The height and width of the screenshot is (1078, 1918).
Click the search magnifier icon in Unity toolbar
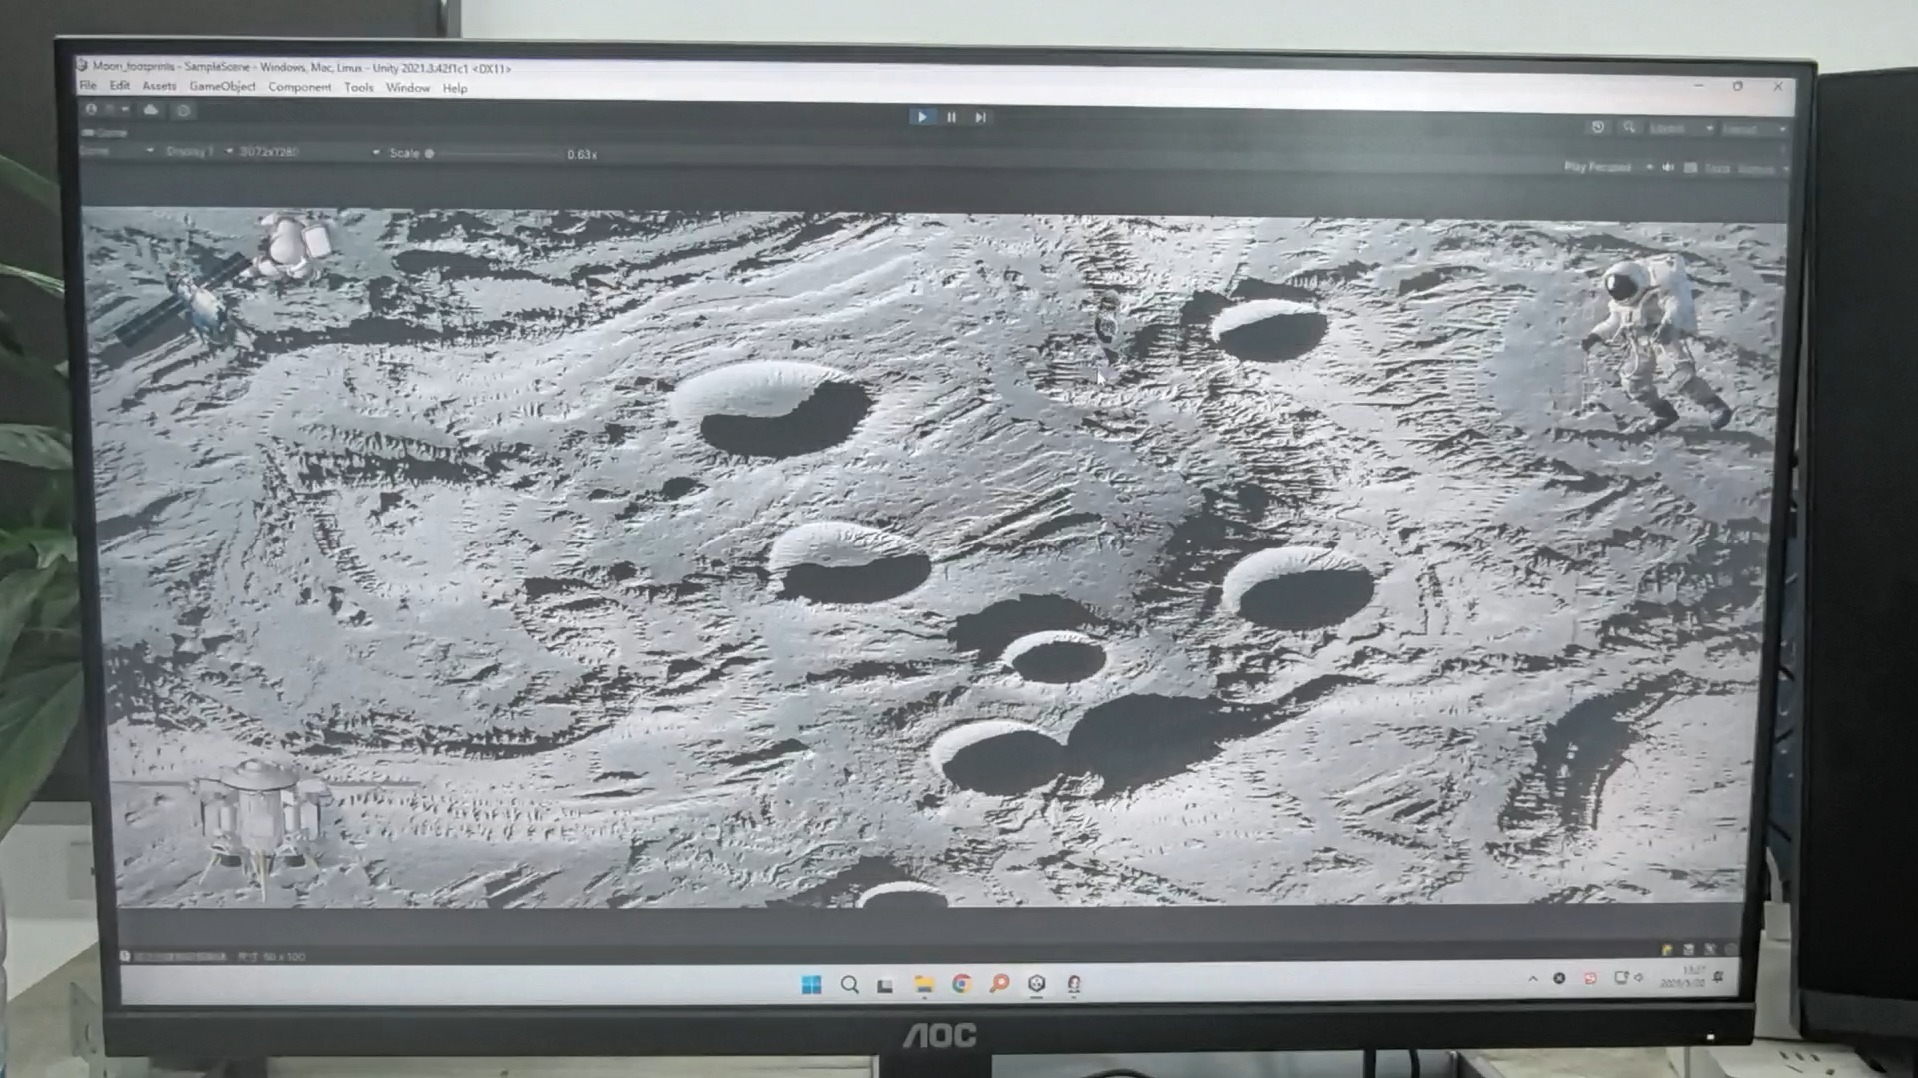coord(1629,127)
